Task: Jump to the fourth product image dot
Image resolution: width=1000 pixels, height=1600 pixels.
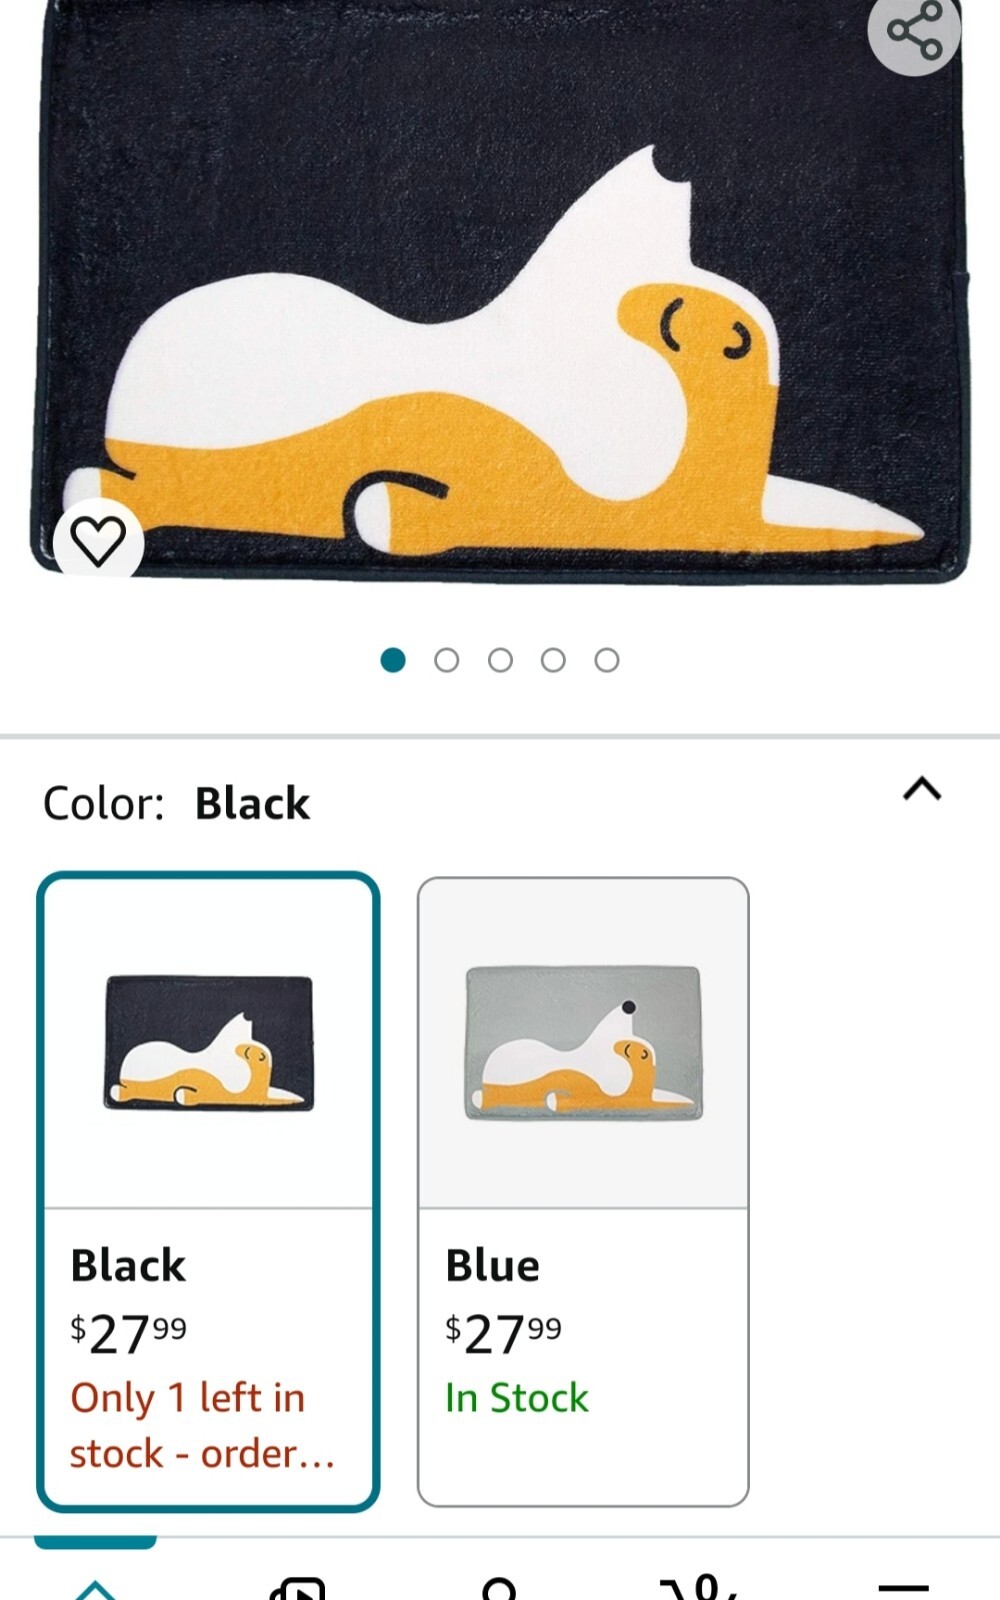Action: 553,660
